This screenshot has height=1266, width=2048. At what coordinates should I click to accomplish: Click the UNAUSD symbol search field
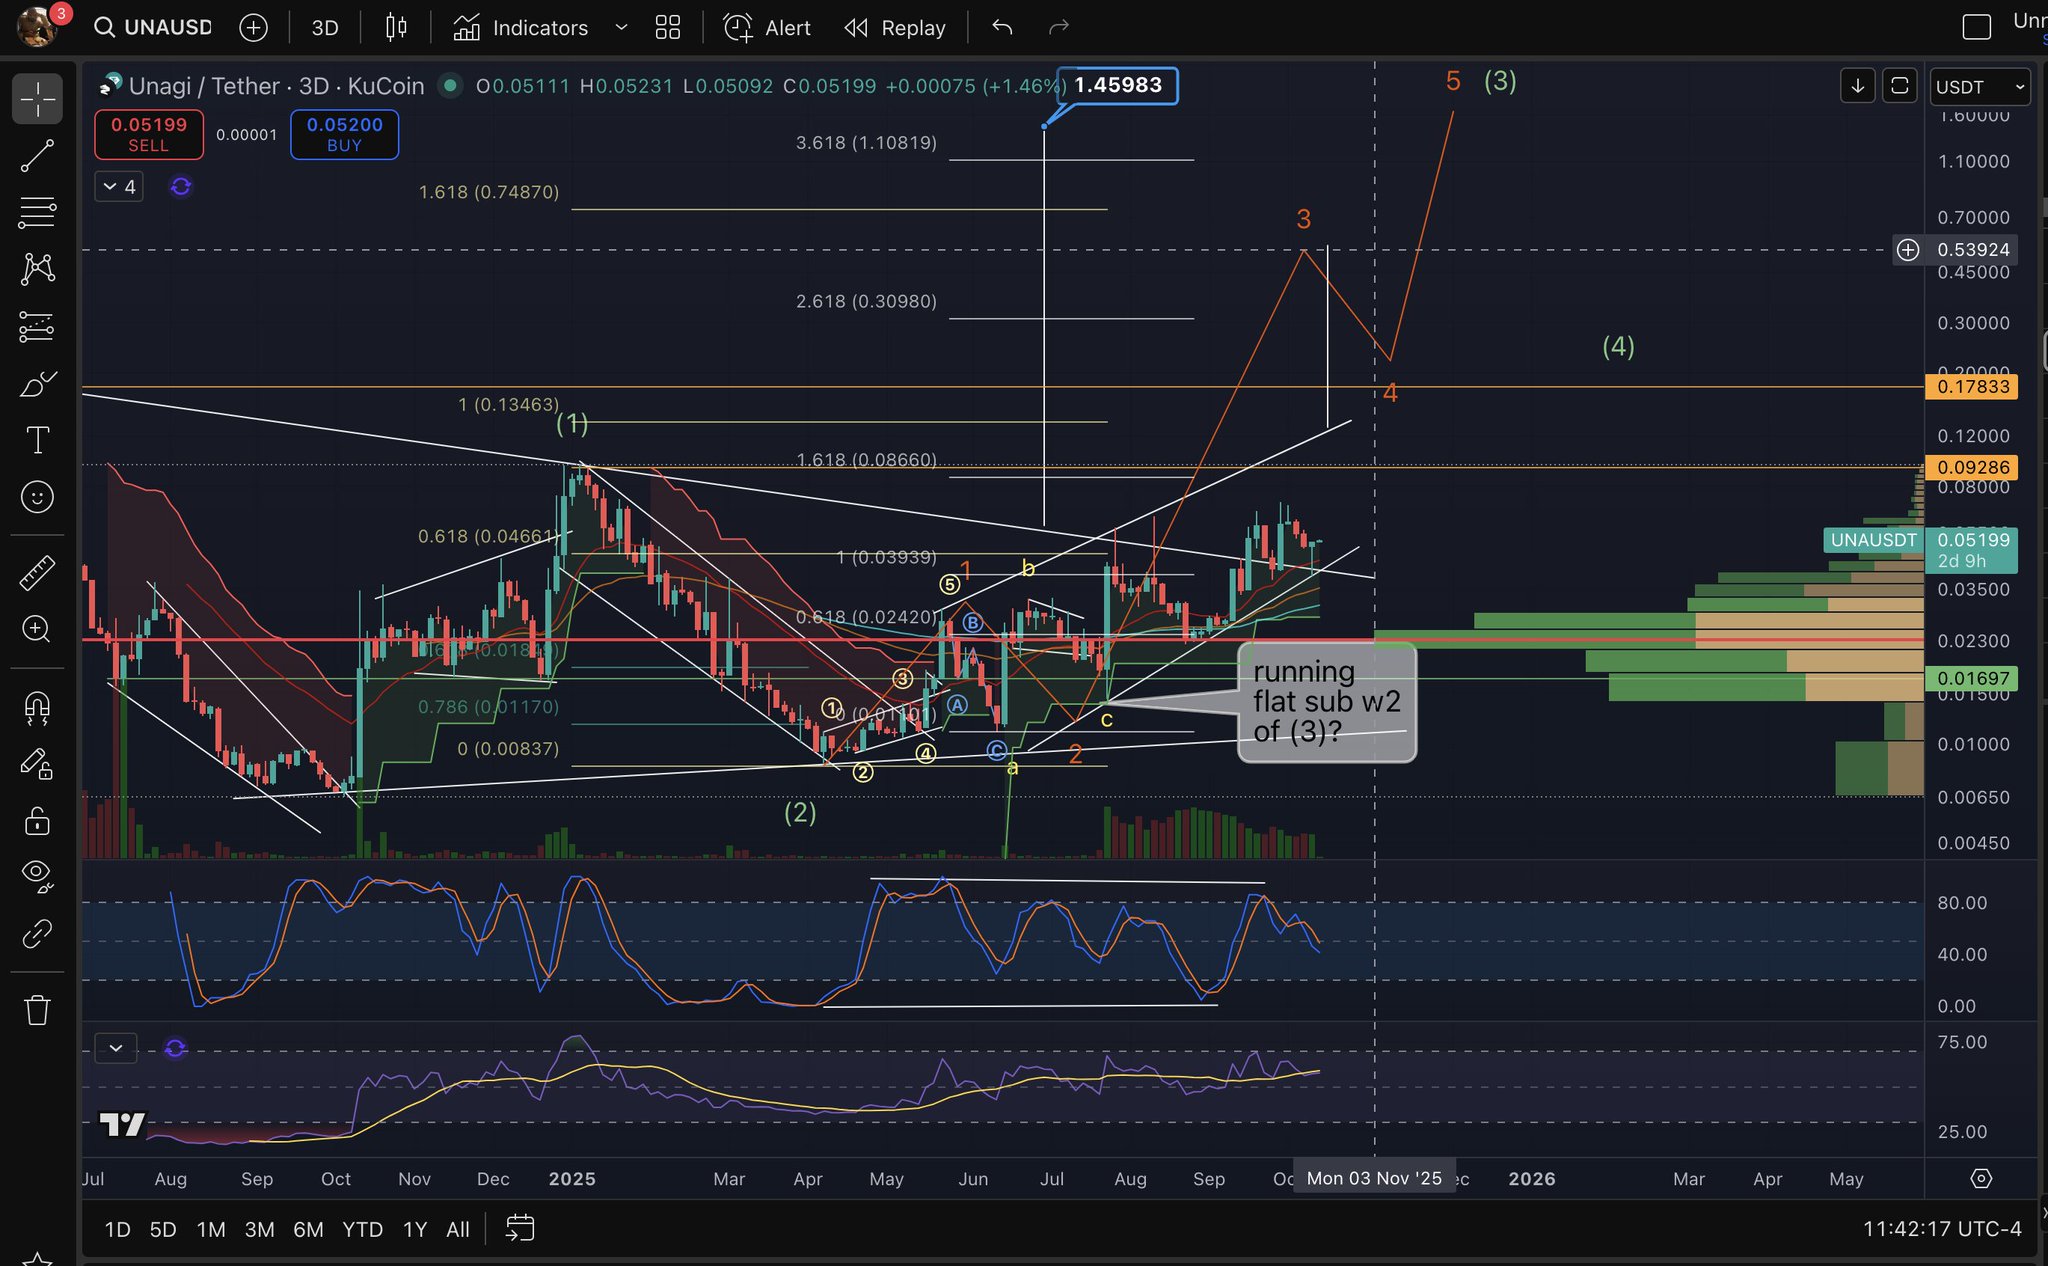click(155, 27)
